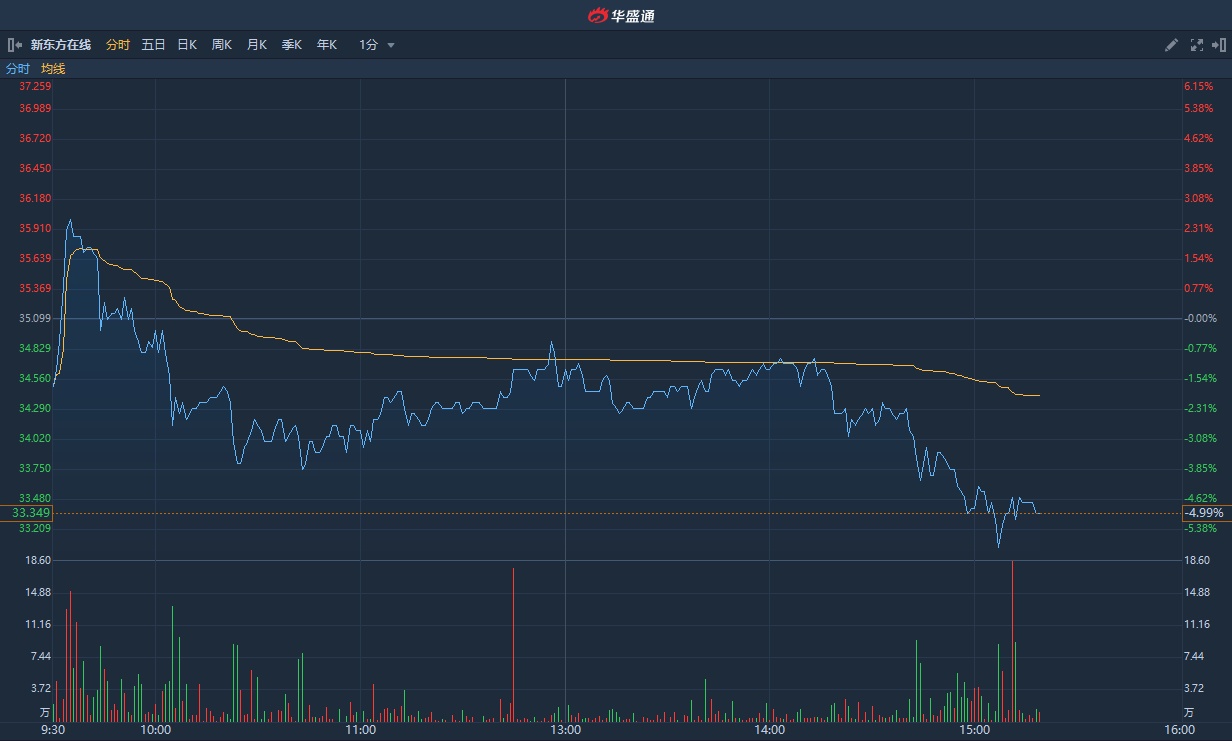Select the 周K weekly candlestick view
1232x741 pixels.
[x=221, y=45]
